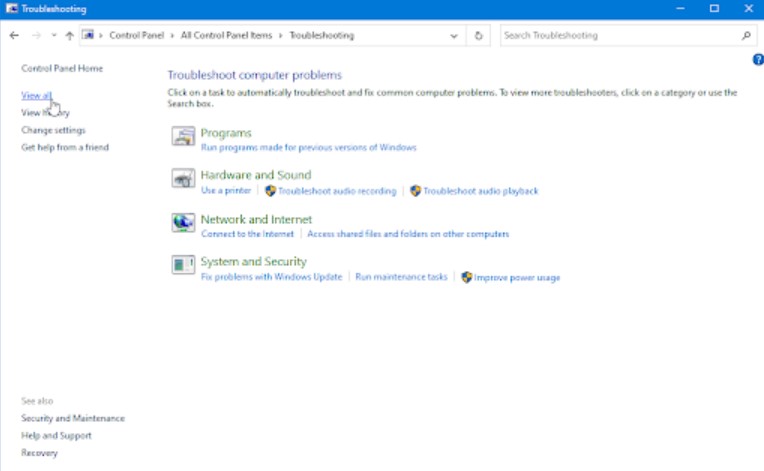
Task: Click the search magnifier icon
Action: tap(746, 35)
